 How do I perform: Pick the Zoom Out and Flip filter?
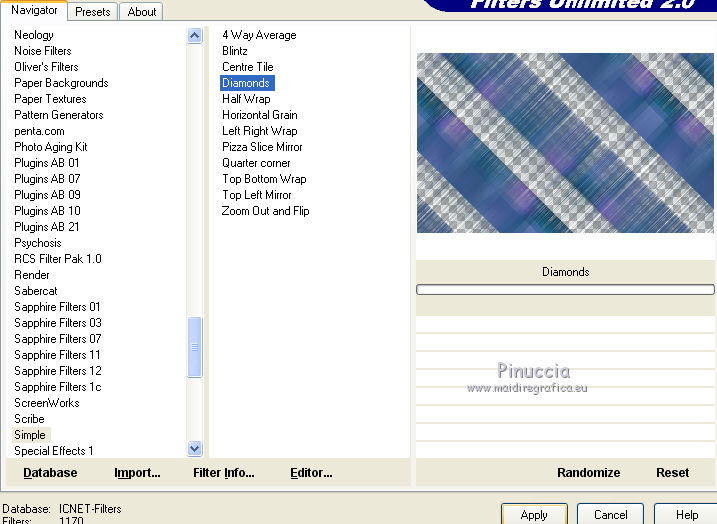click(265, 211)
